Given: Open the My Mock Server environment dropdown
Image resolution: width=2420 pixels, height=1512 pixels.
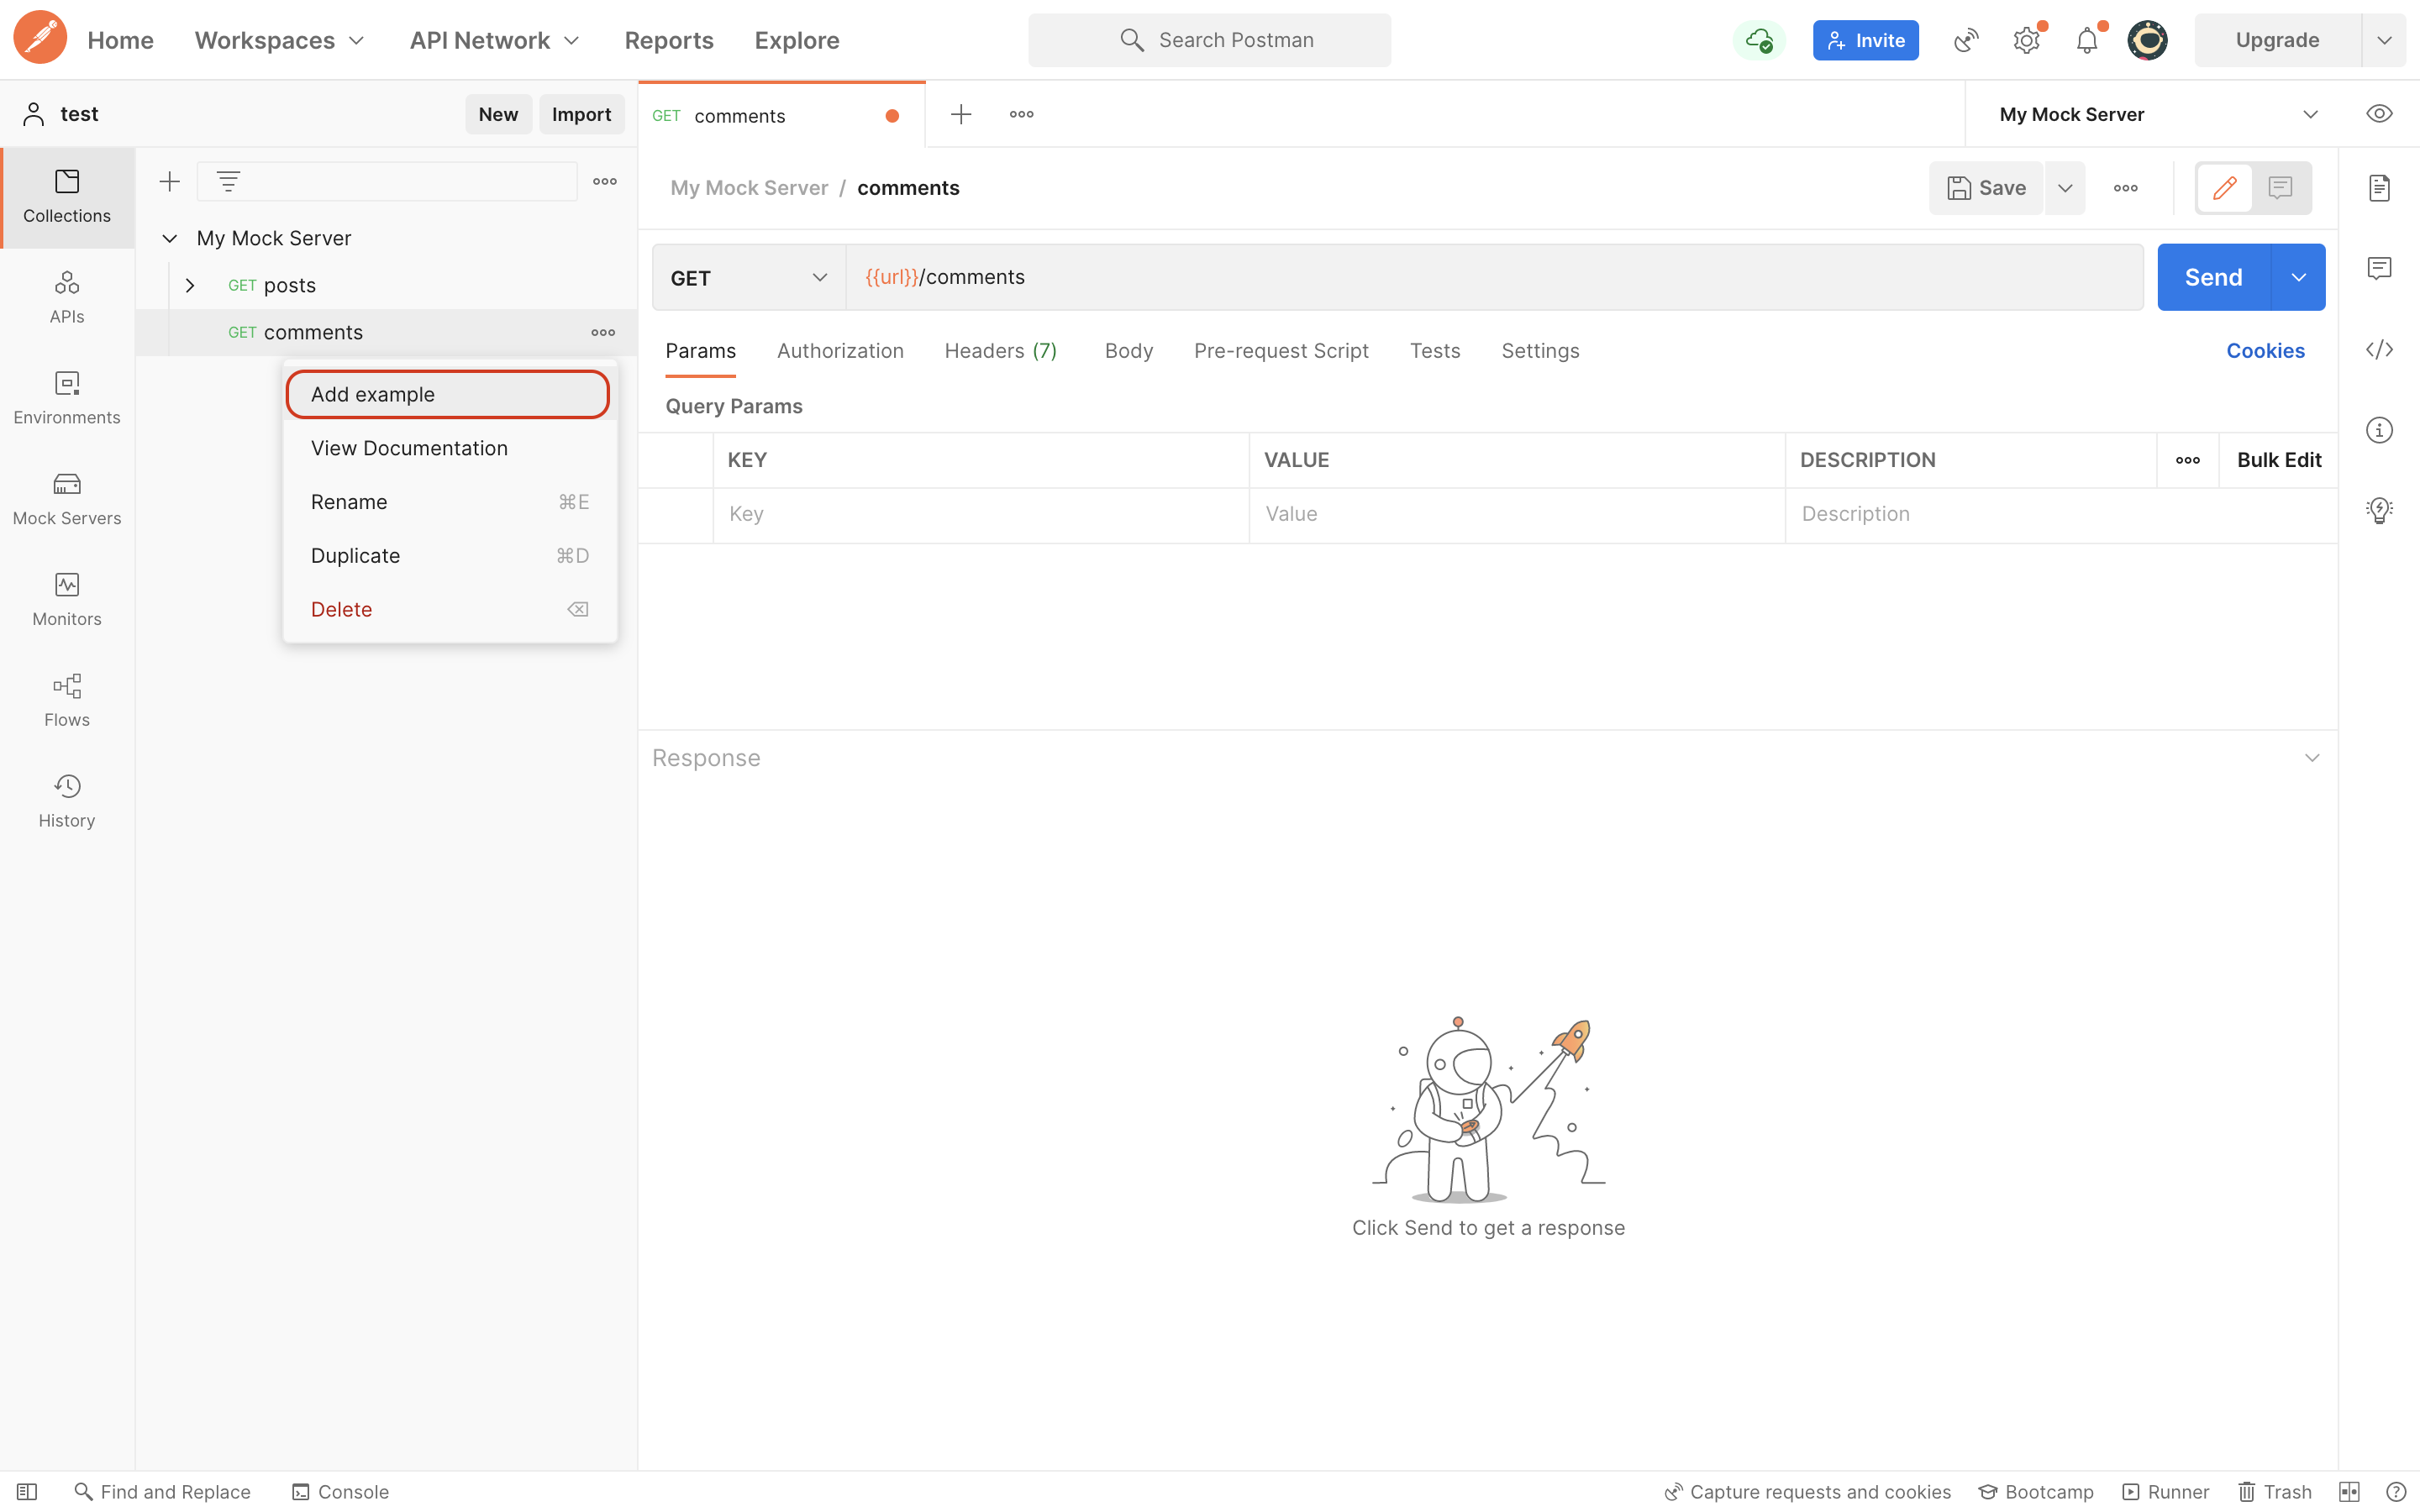Looking at the screenshot, I should [x=2157, y=114].
